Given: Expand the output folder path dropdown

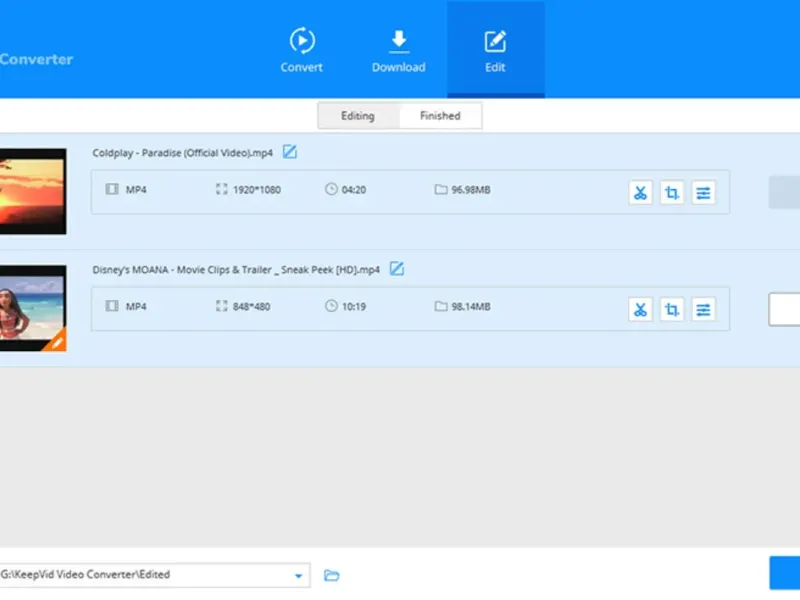Looking at the screenshot, I should 298,576.
